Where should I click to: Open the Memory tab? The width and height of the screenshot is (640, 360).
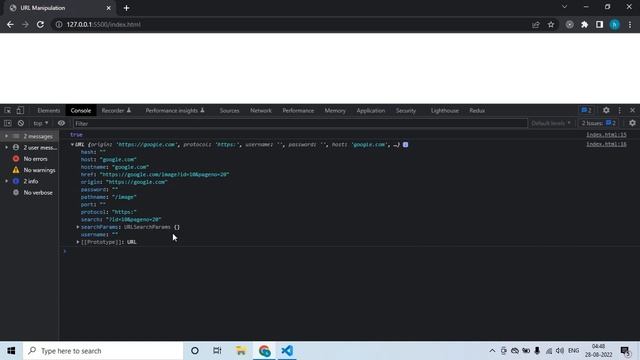335,111
